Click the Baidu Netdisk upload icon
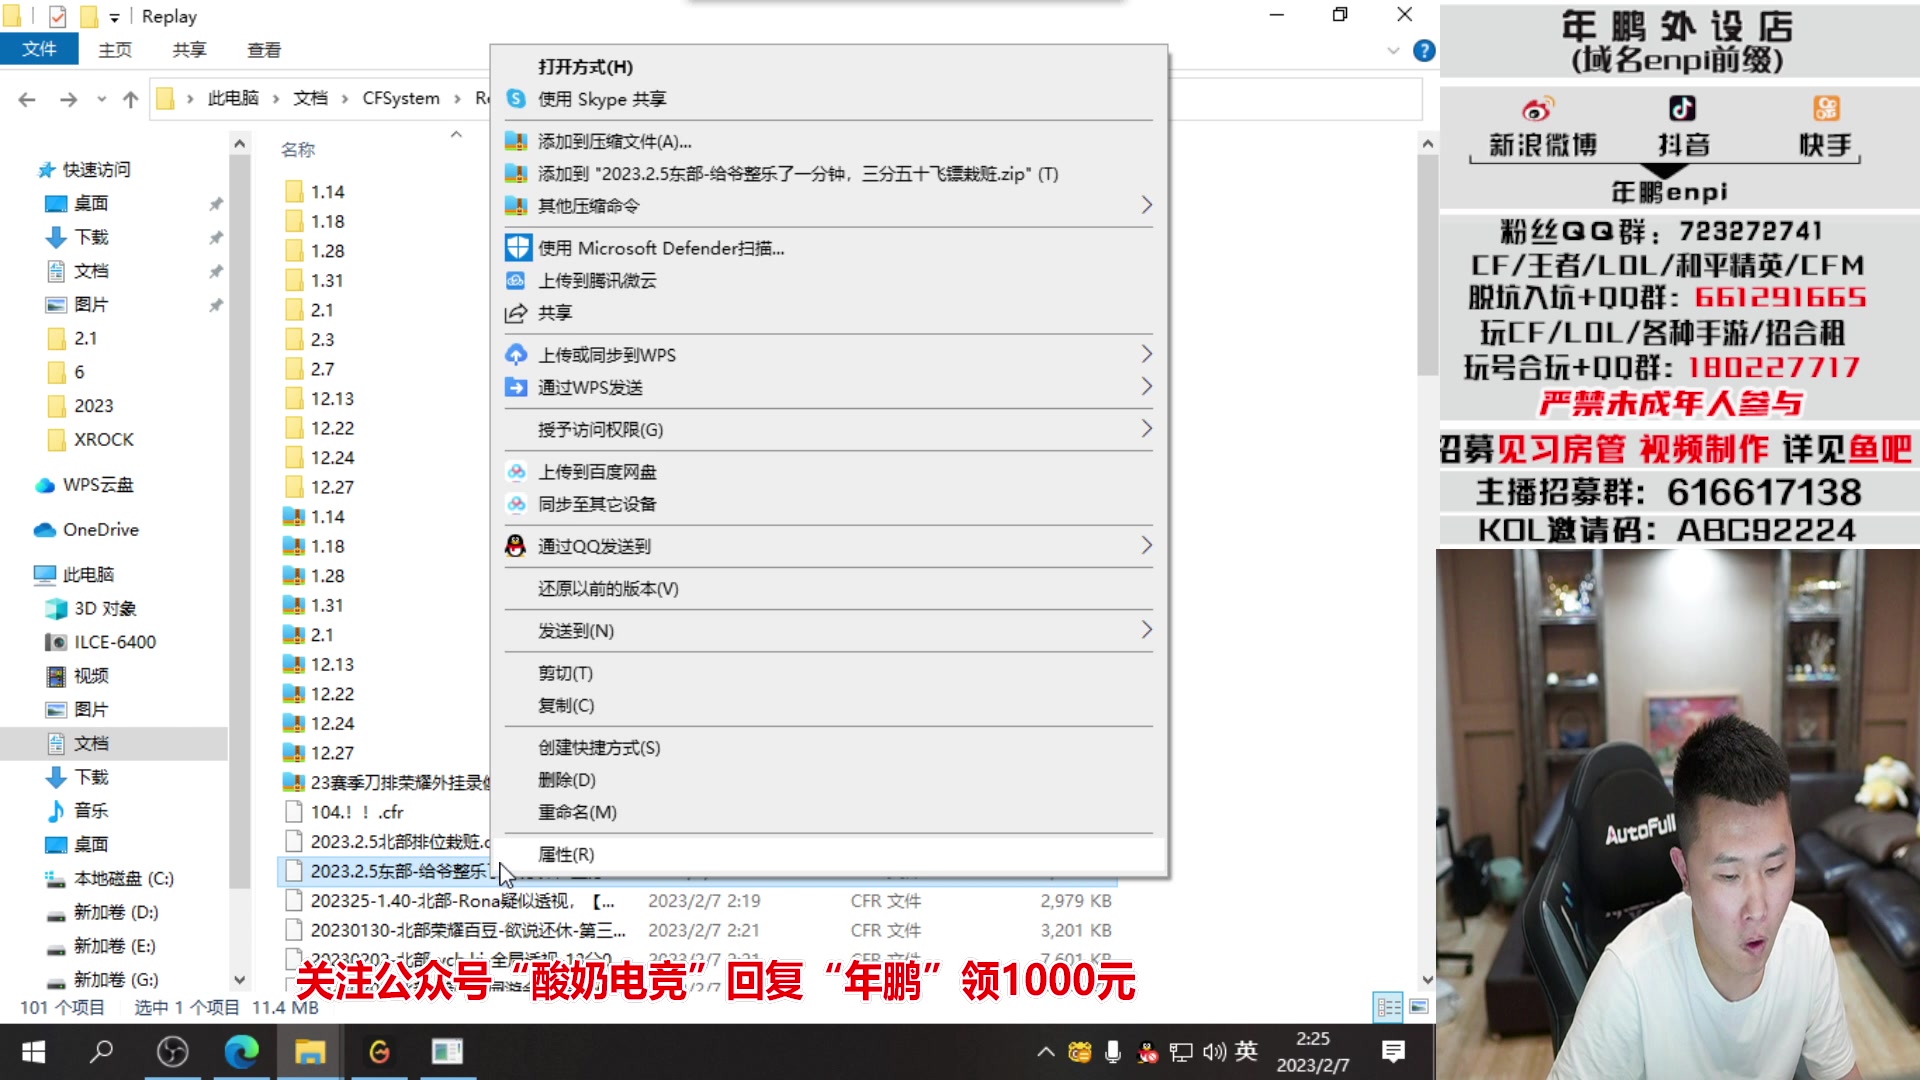1920x1080 pixels. click(516, 471)
